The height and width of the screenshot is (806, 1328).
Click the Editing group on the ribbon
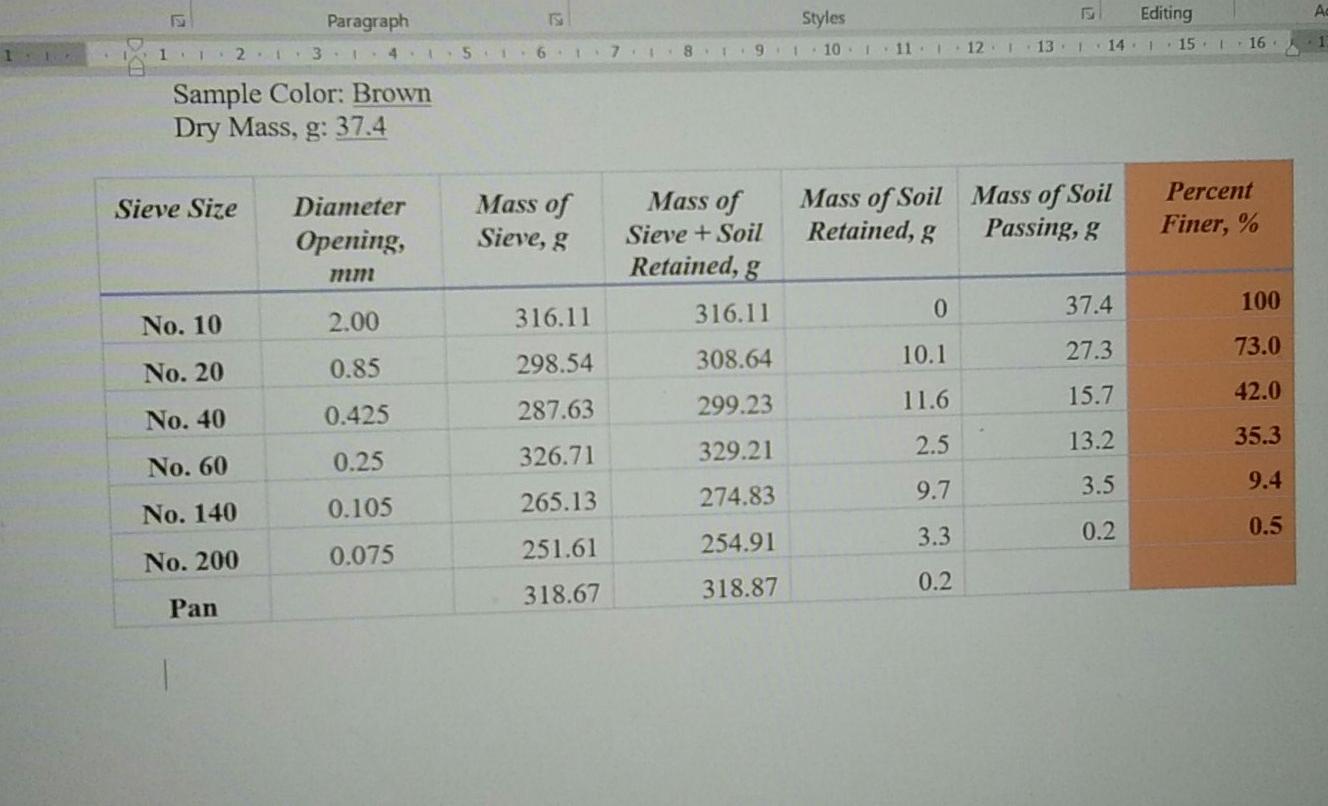click(1166, 13)
